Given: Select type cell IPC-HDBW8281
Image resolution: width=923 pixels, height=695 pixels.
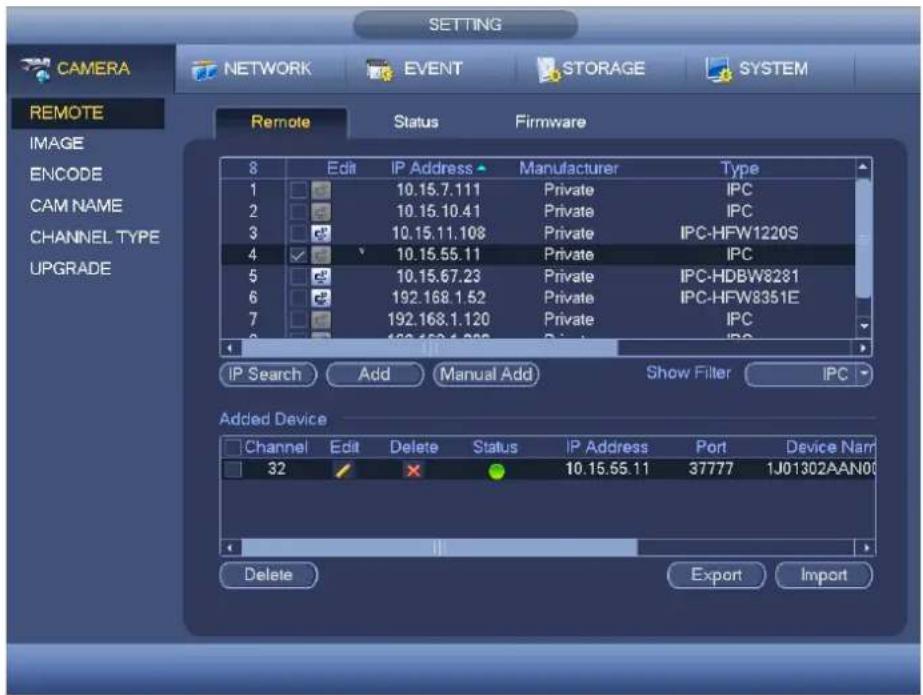Looking at the screenshot, I should pos(739,277).
